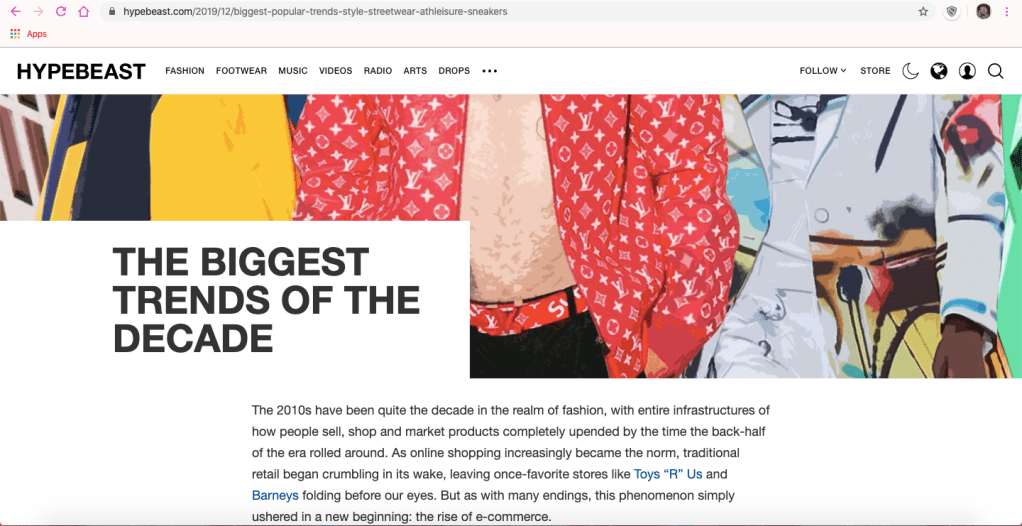Image resolution: width=1022 pixels, height=526 pixels.
Task: Open the Chrome three-dot menu
Action: click(x=1007, y=12)
